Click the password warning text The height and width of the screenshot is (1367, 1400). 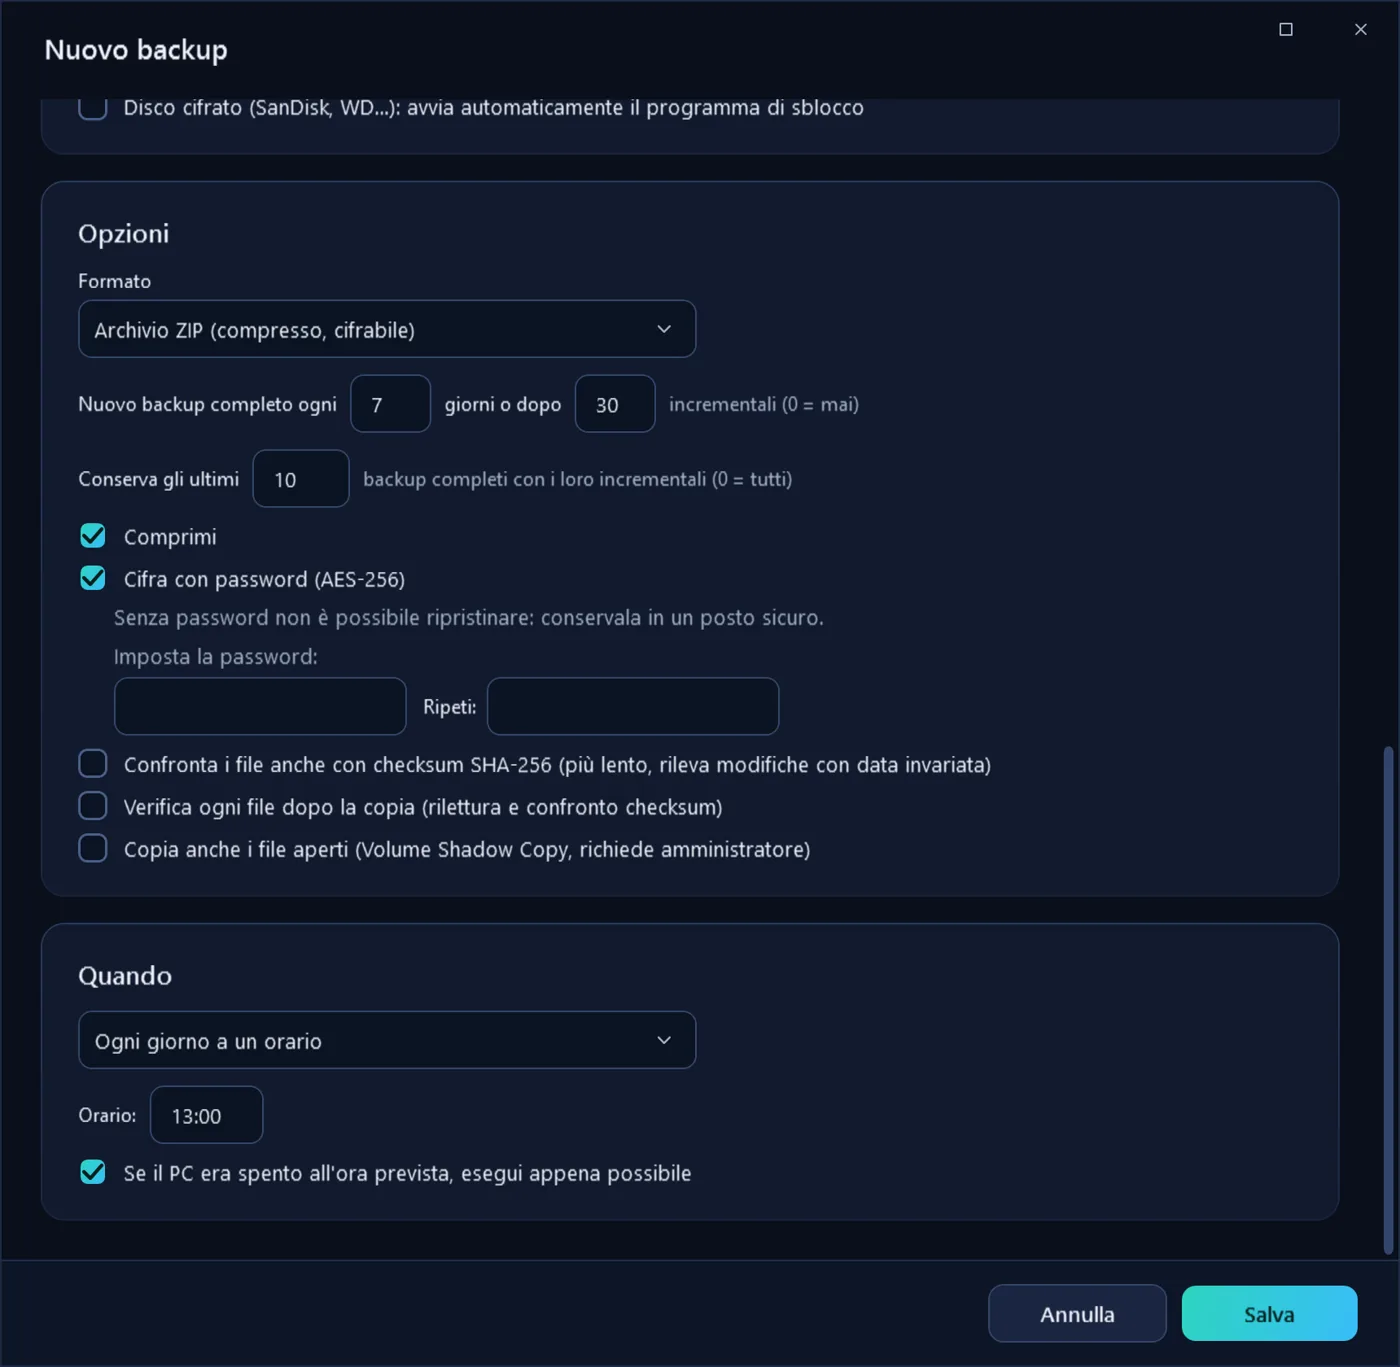(469, 618)
